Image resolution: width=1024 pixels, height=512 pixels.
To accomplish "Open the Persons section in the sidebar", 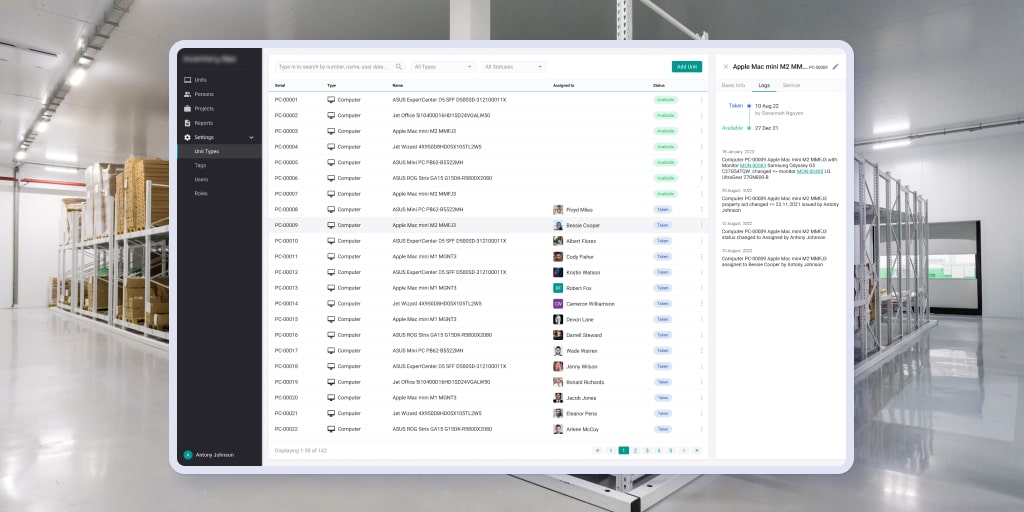I will (x=203, y=94).
